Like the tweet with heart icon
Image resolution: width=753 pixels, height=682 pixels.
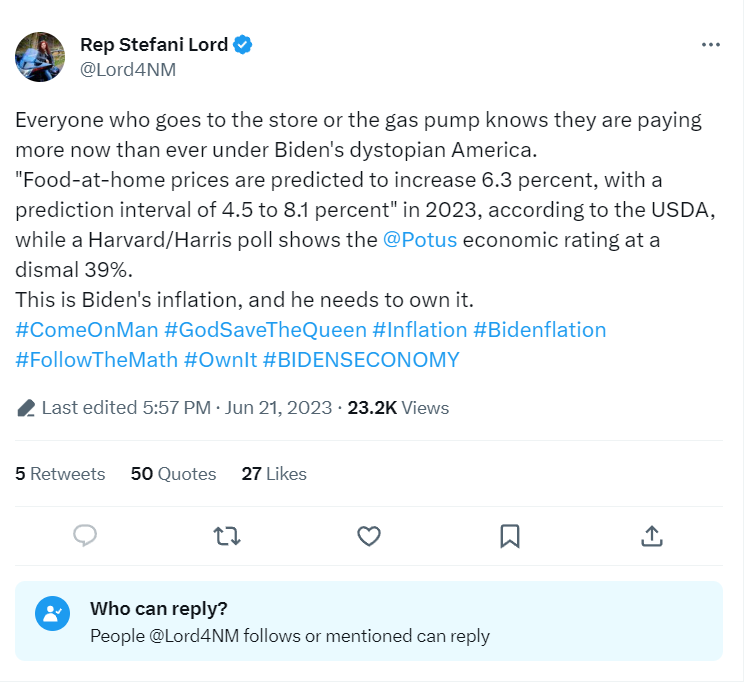(x=369, y=536)
